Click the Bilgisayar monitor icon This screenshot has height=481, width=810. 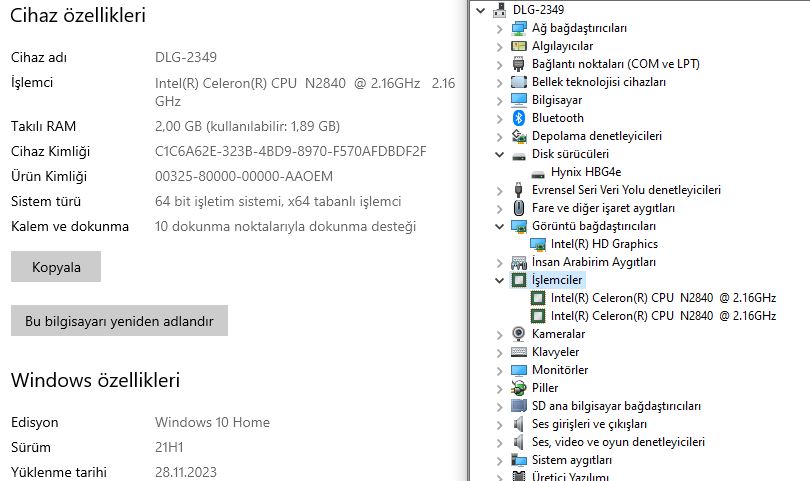point(519,100)
